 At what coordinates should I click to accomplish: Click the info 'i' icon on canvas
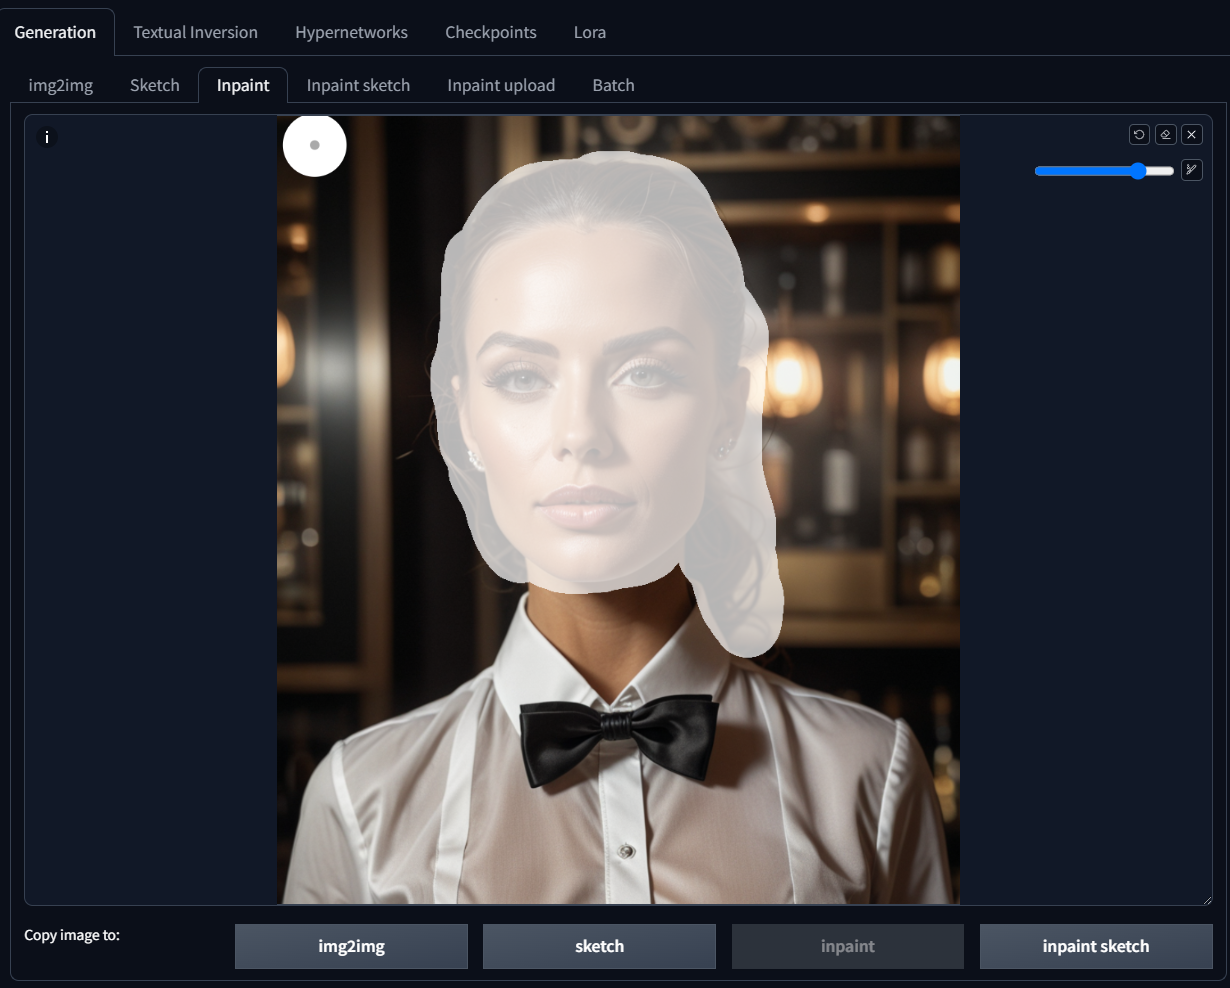pyautogui.click(x=47, y=138)
